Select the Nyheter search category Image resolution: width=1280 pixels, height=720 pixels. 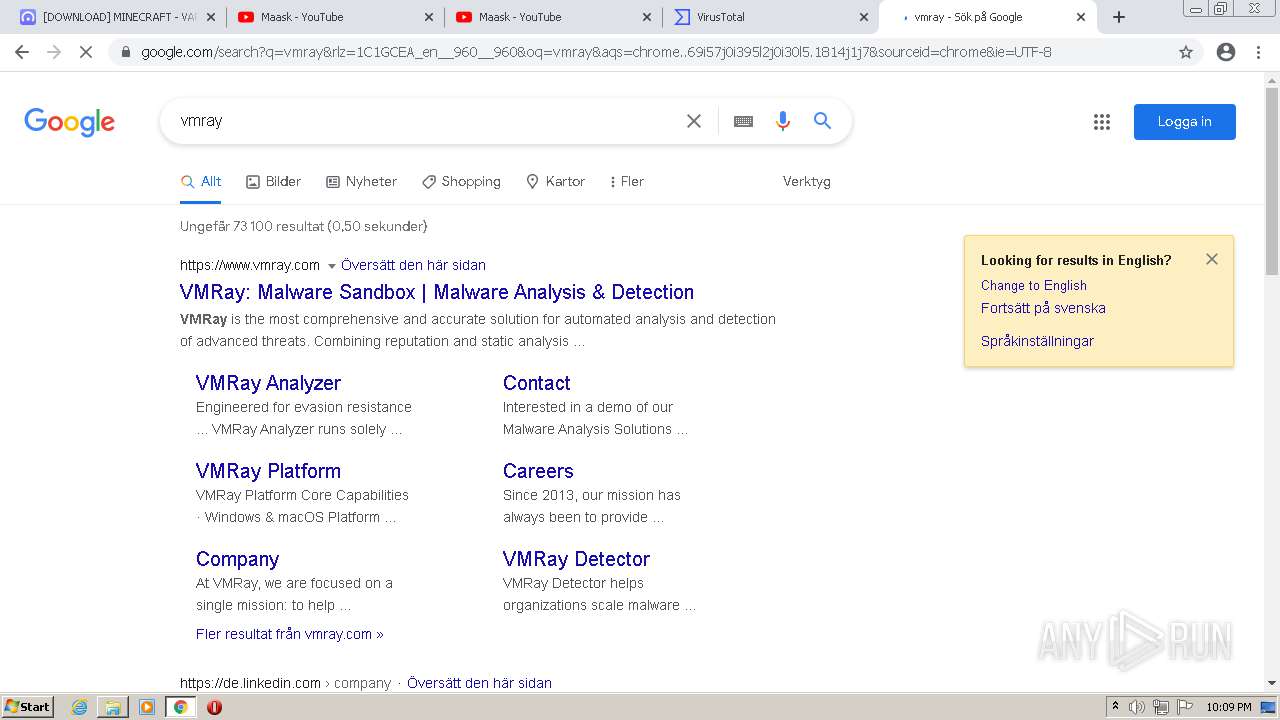(x=361, y=181)
